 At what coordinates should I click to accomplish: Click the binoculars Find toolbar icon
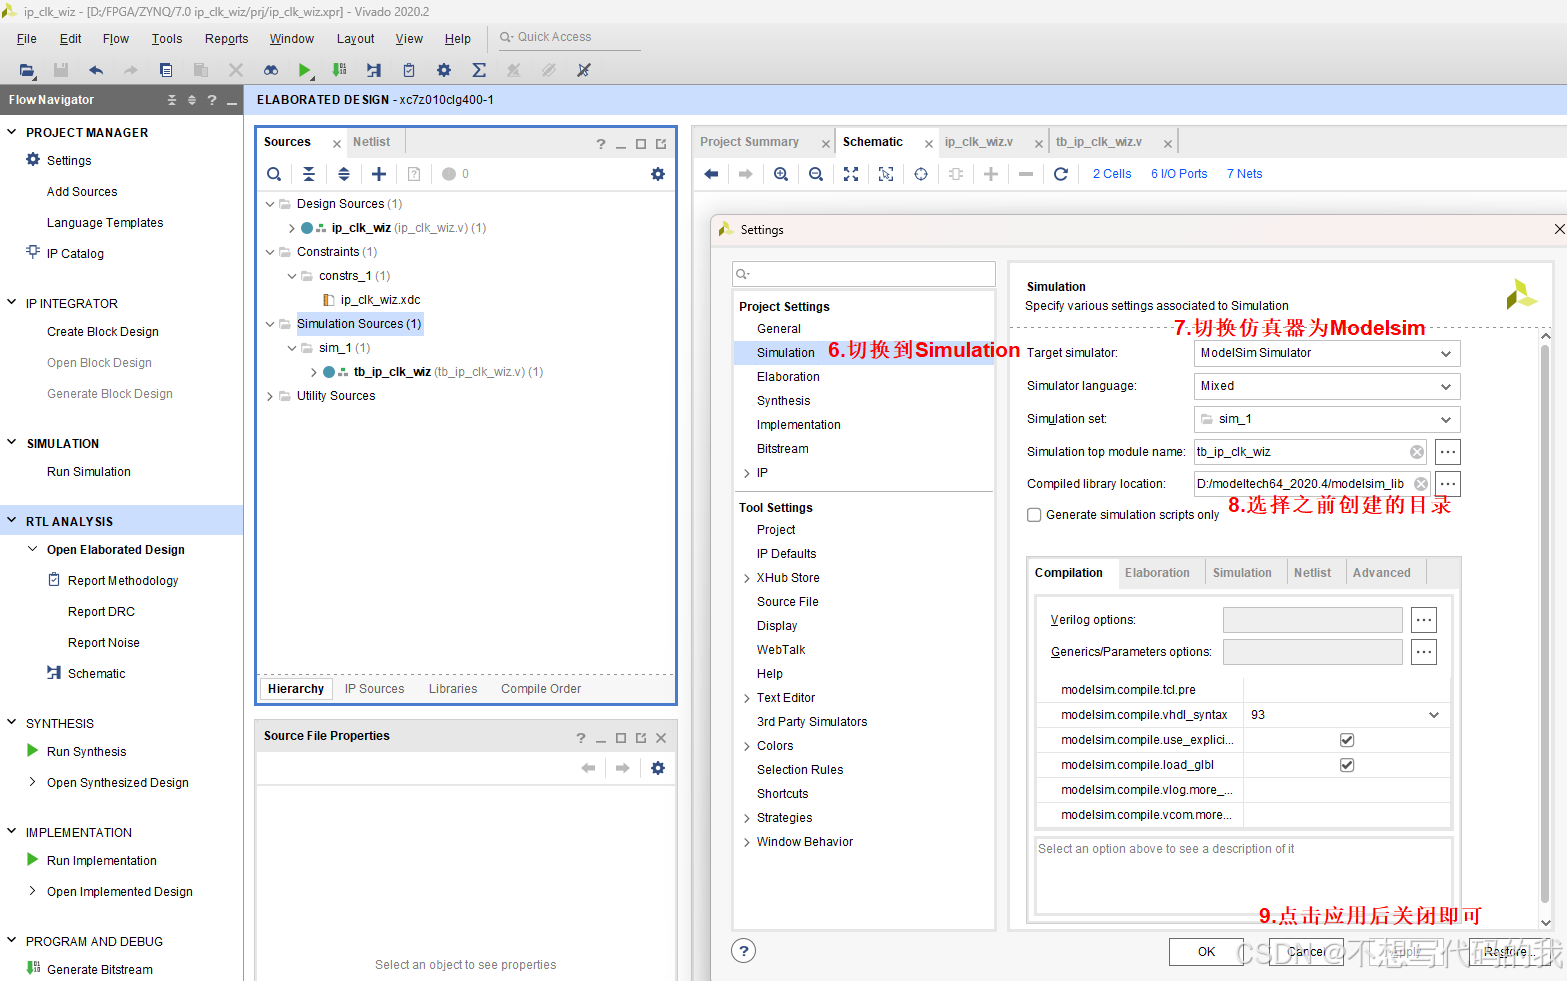(271, 70)
